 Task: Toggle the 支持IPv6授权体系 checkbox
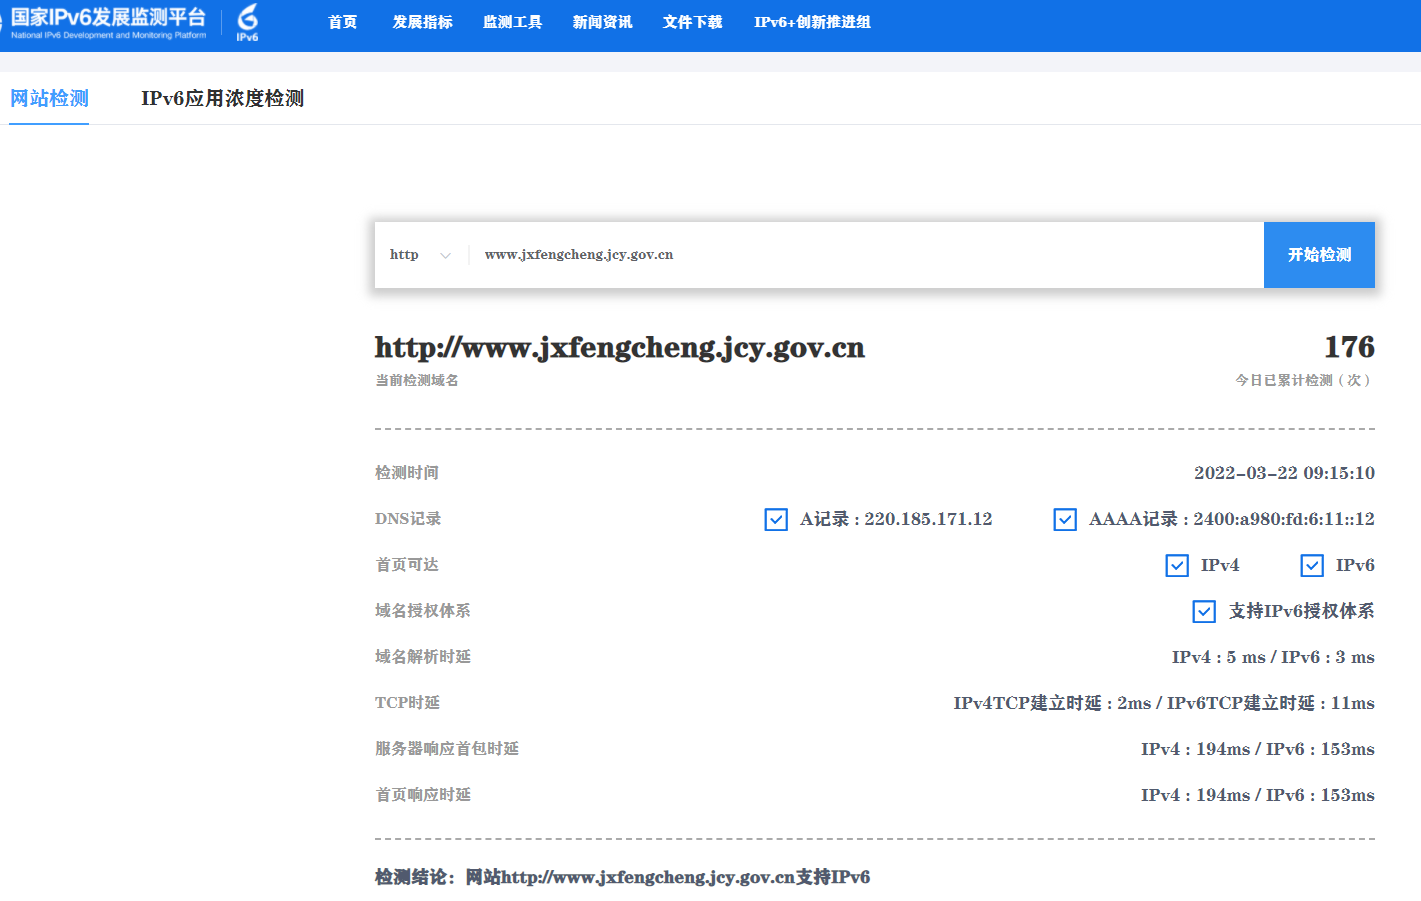click(1204, 611)
